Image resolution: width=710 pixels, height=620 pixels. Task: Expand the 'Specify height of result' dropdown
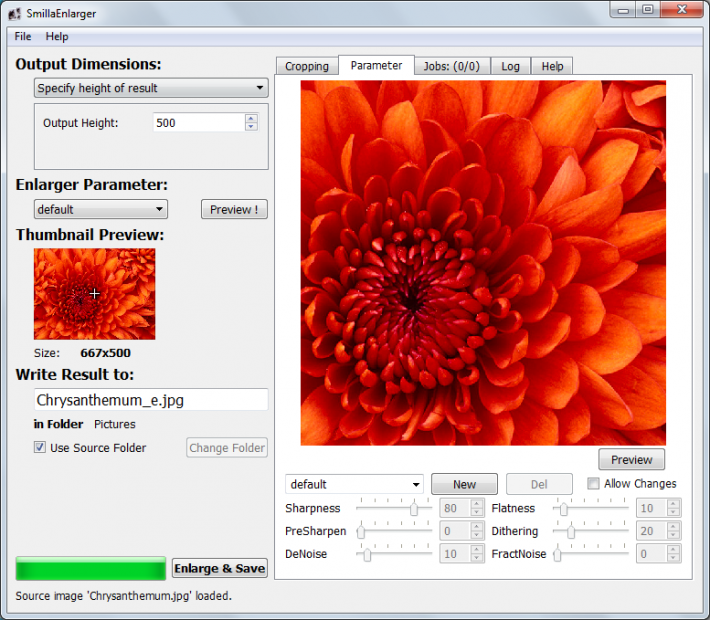click(x=151, y=88)
